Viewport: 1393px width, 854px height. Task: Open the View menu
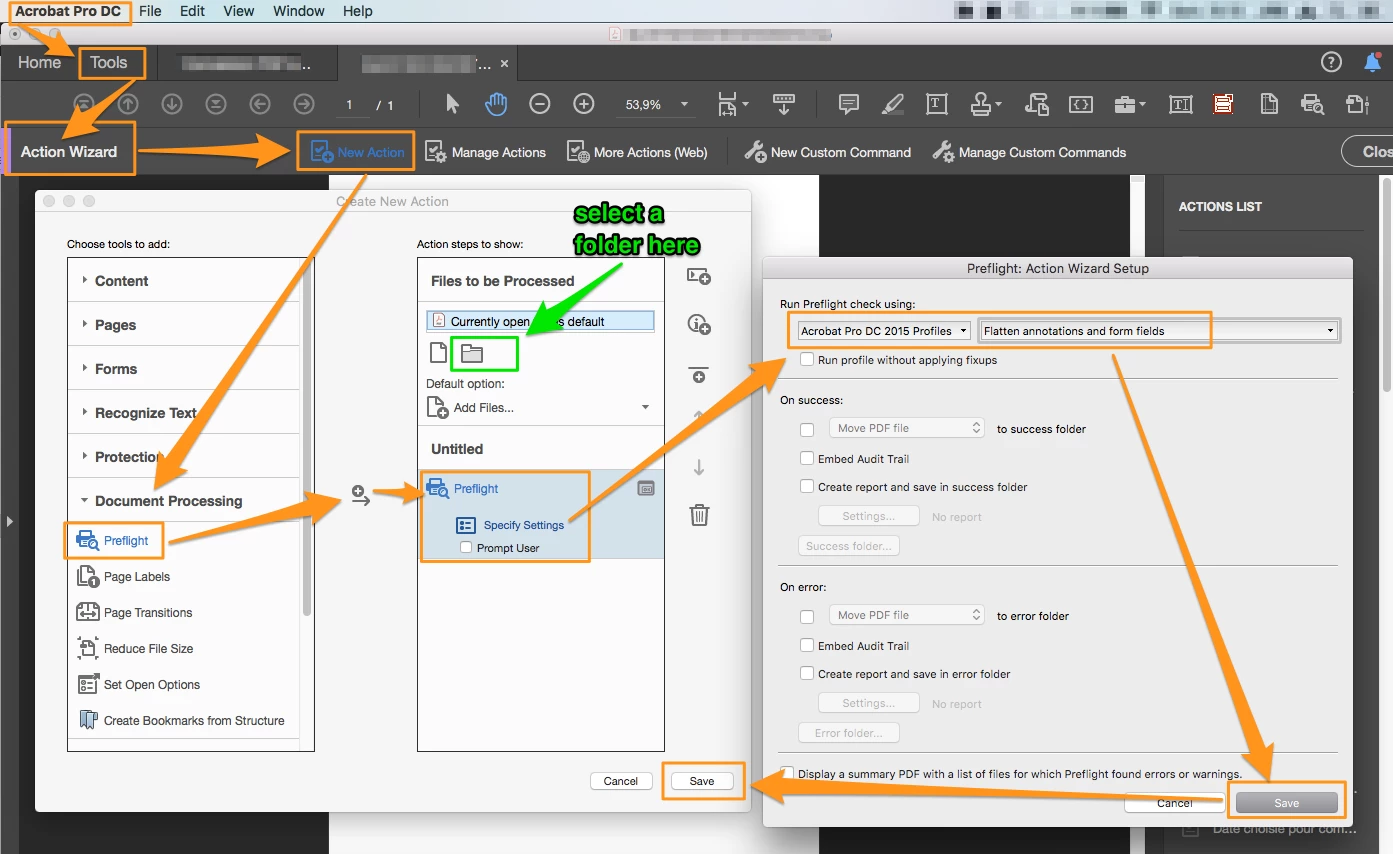[239, 11]
